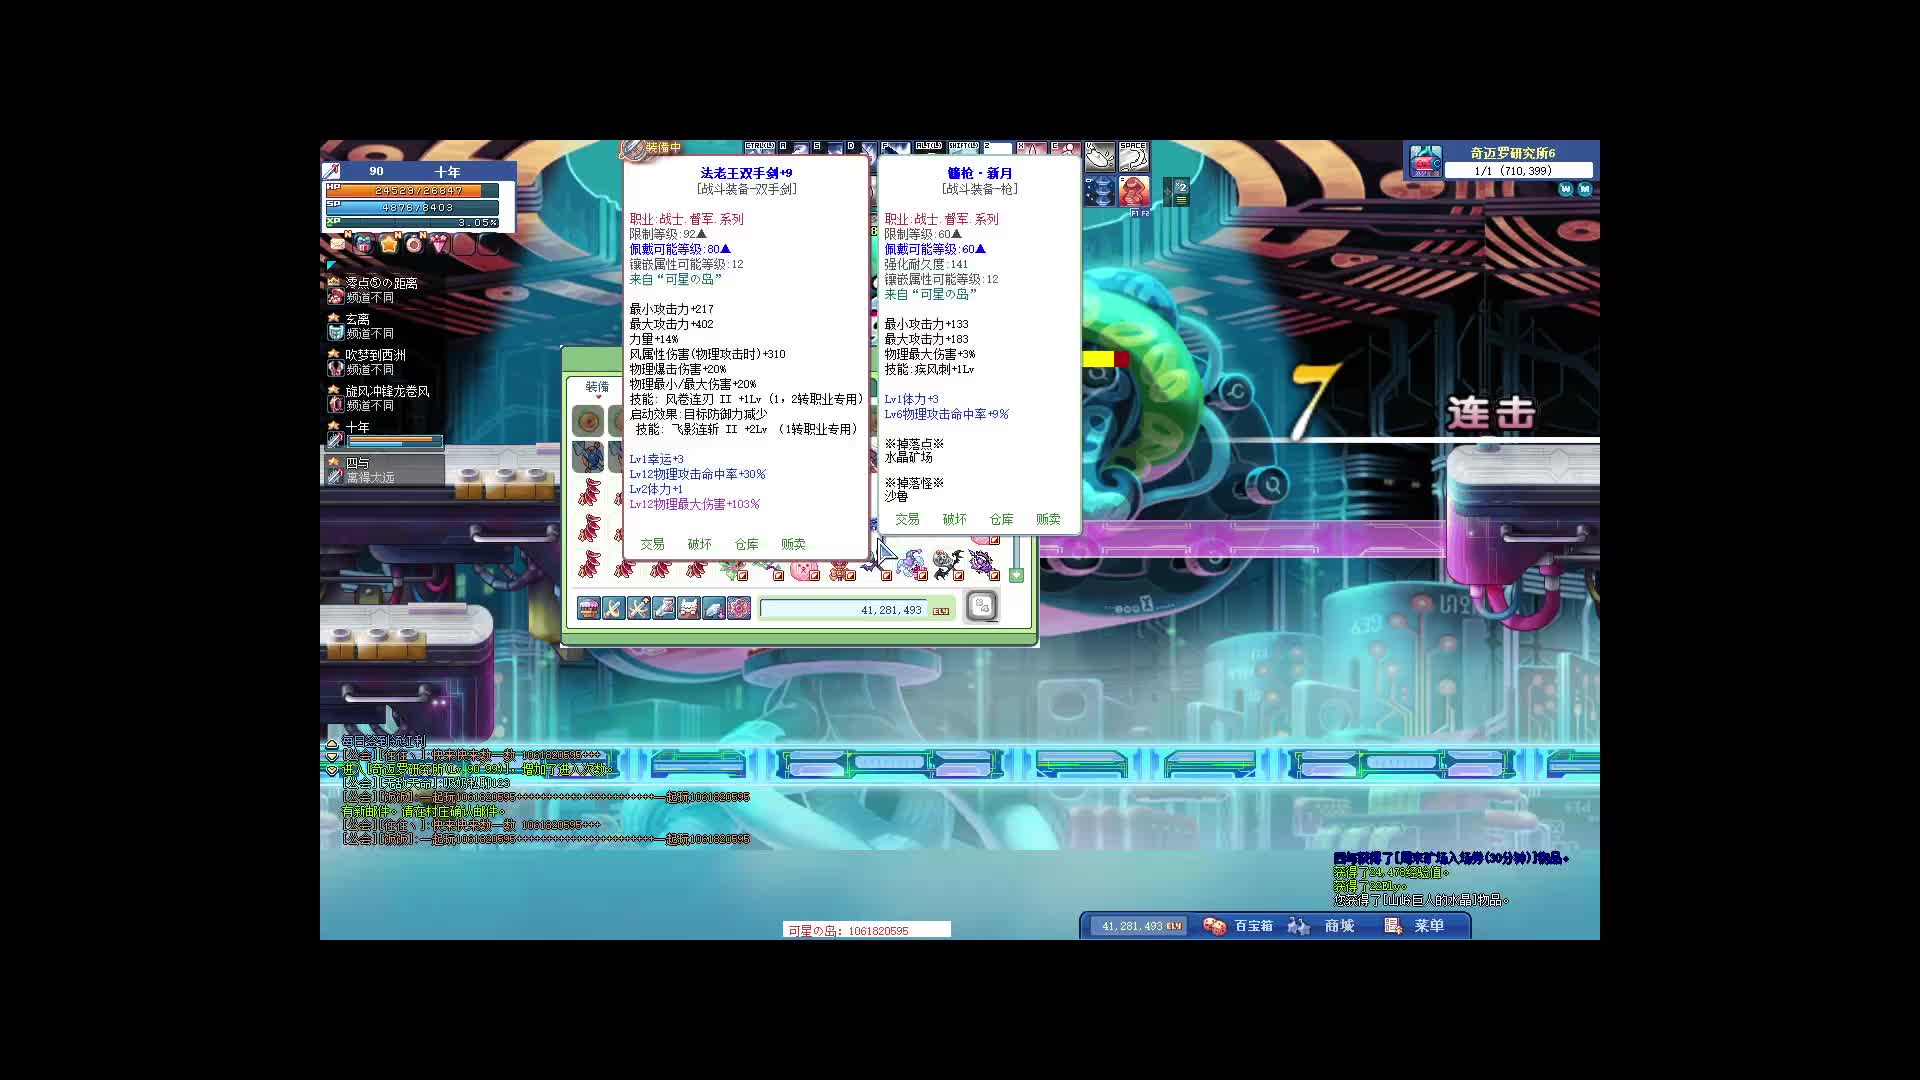The width and height of the screenshot is (1920, 1080).
Task: Click the inventory sort button beside gold
Action: (x=981, y=606)
